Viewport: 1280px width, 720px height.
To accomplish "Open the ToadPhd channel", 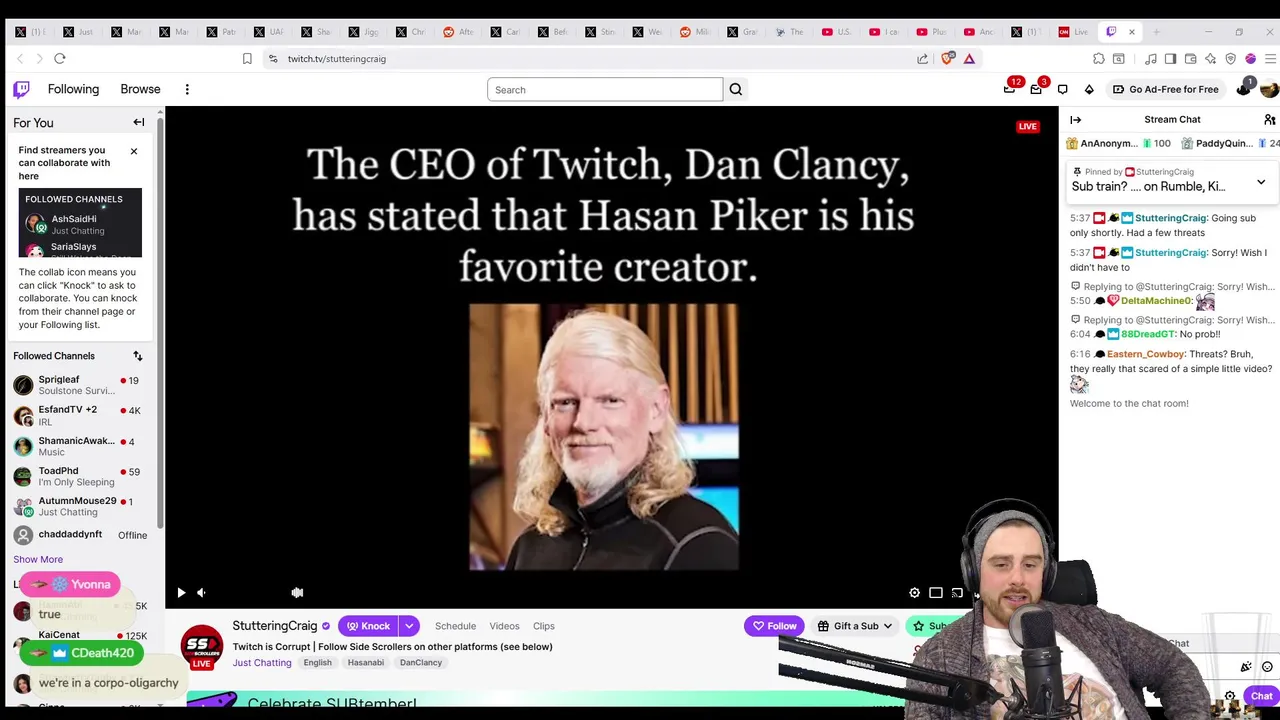I will click(82, 476).
